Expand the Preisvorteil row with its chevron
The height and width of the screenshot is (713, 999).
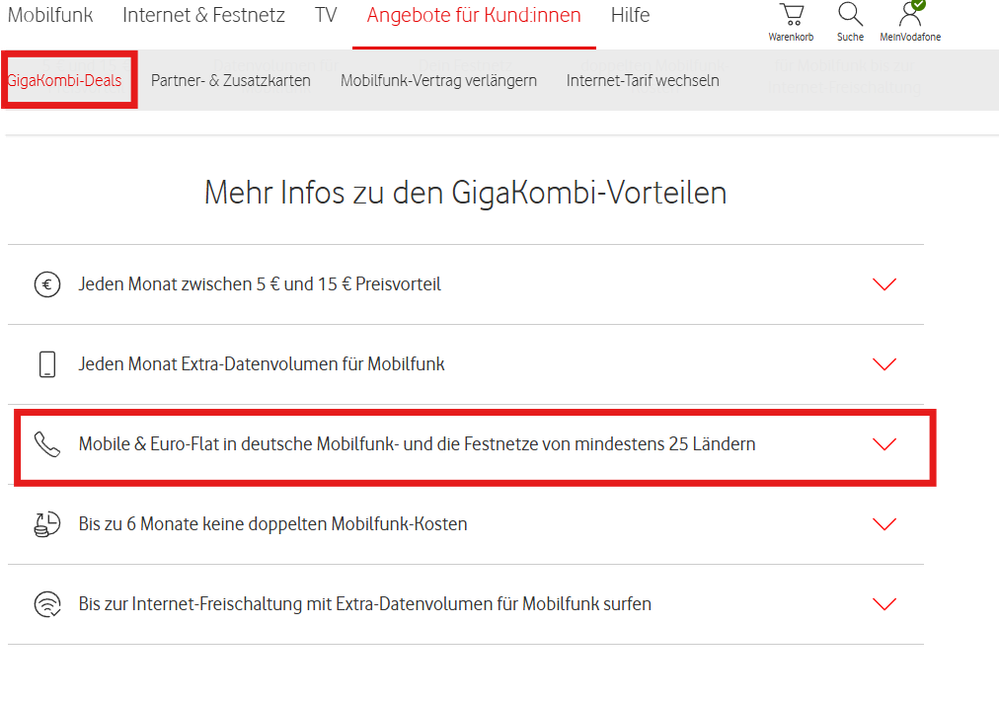tap(884, 284)
